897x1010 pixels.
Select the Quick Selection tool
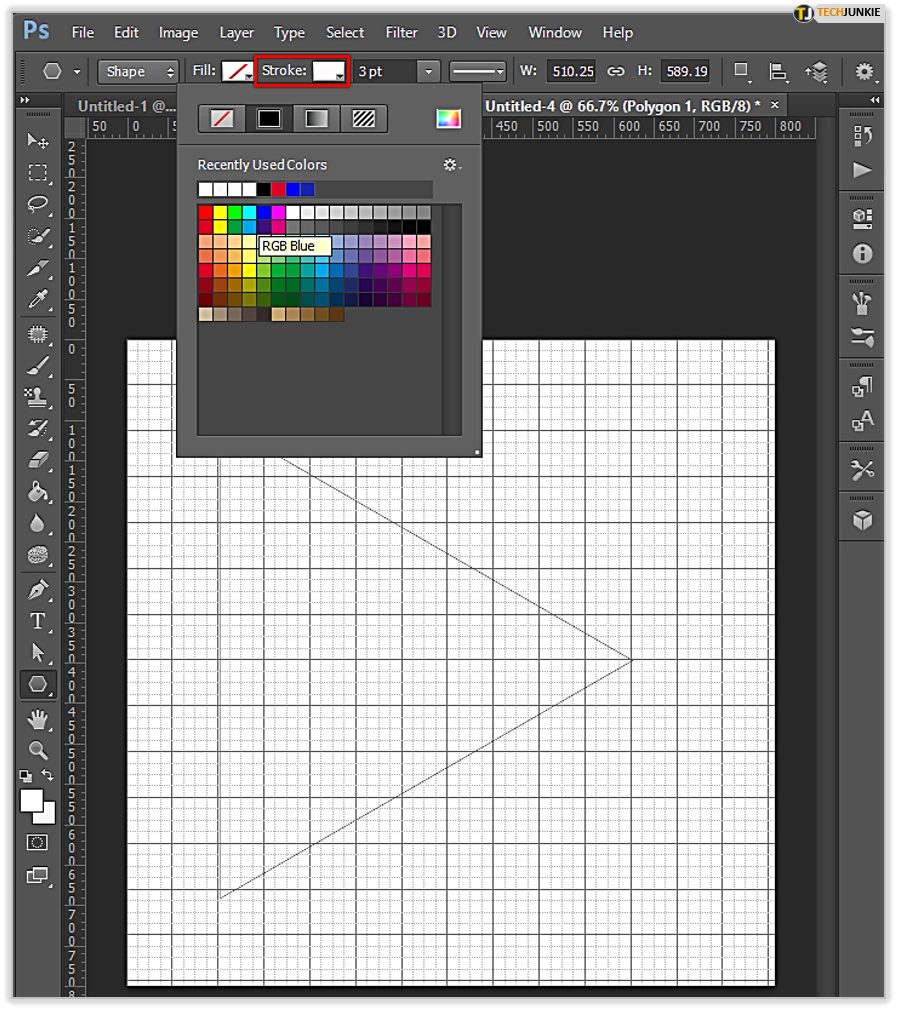[37, 236]
